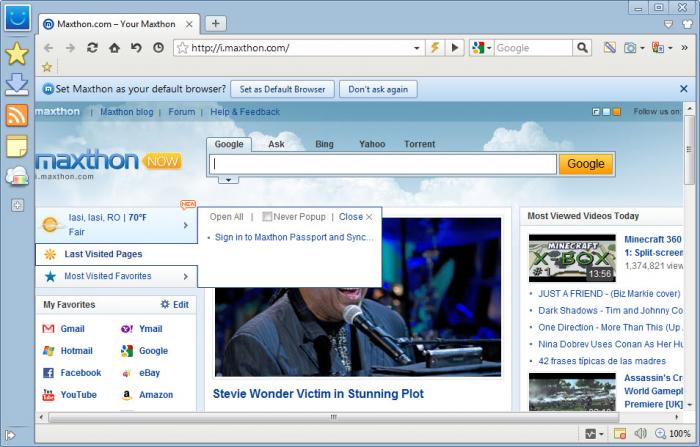Bookmark page with address bar star

pyautogui.click(x=182, y=48)
